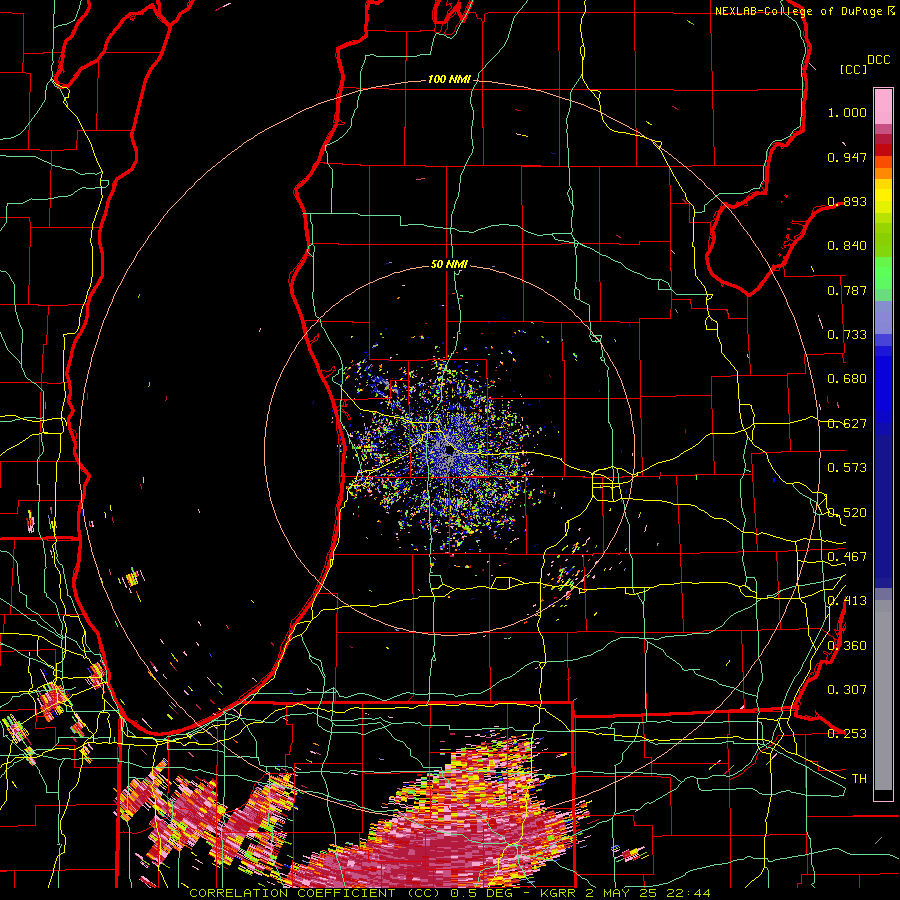Click the 0.947 scale value
The height and width of the screenshot is (900, 900).
[847, 157]
